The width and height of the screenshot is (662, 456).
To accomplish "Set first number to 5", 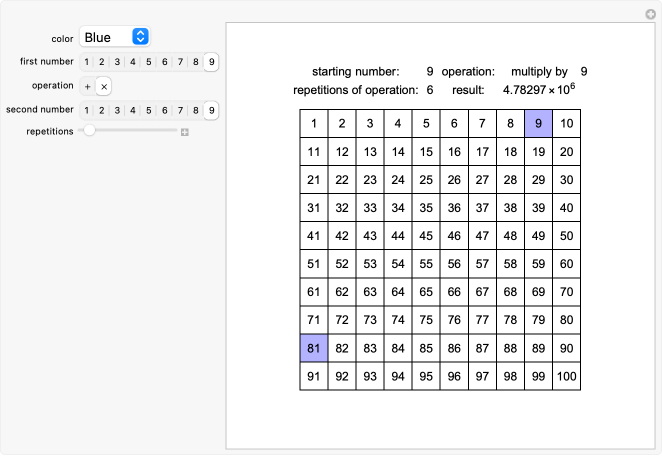I will [149, 62].
